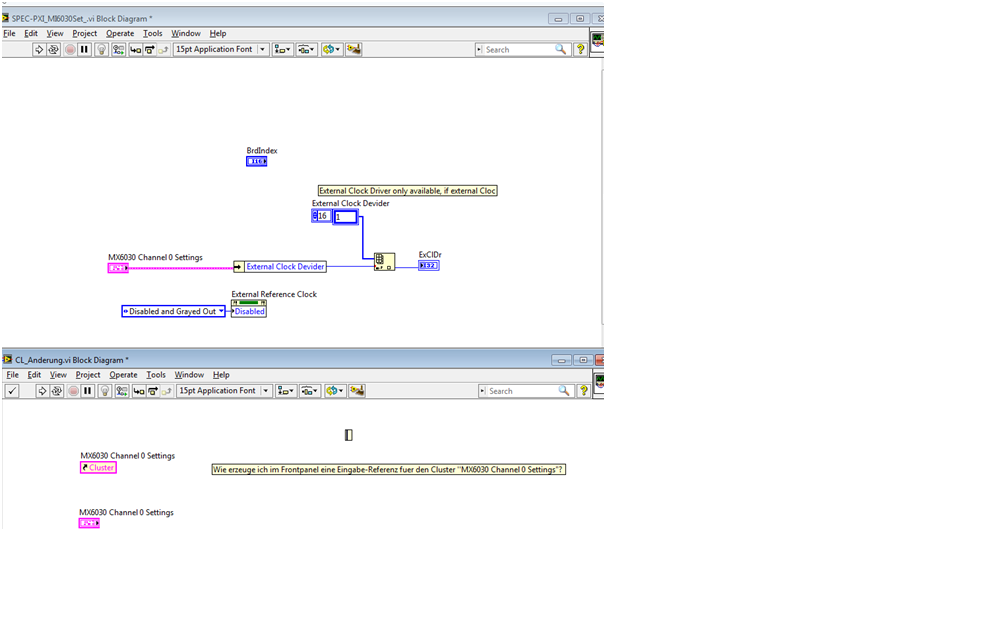Select ExClDr indicator terminal
Image resolution: width=1008 pixels, height=630 pixels.
(x=429, y=266)
